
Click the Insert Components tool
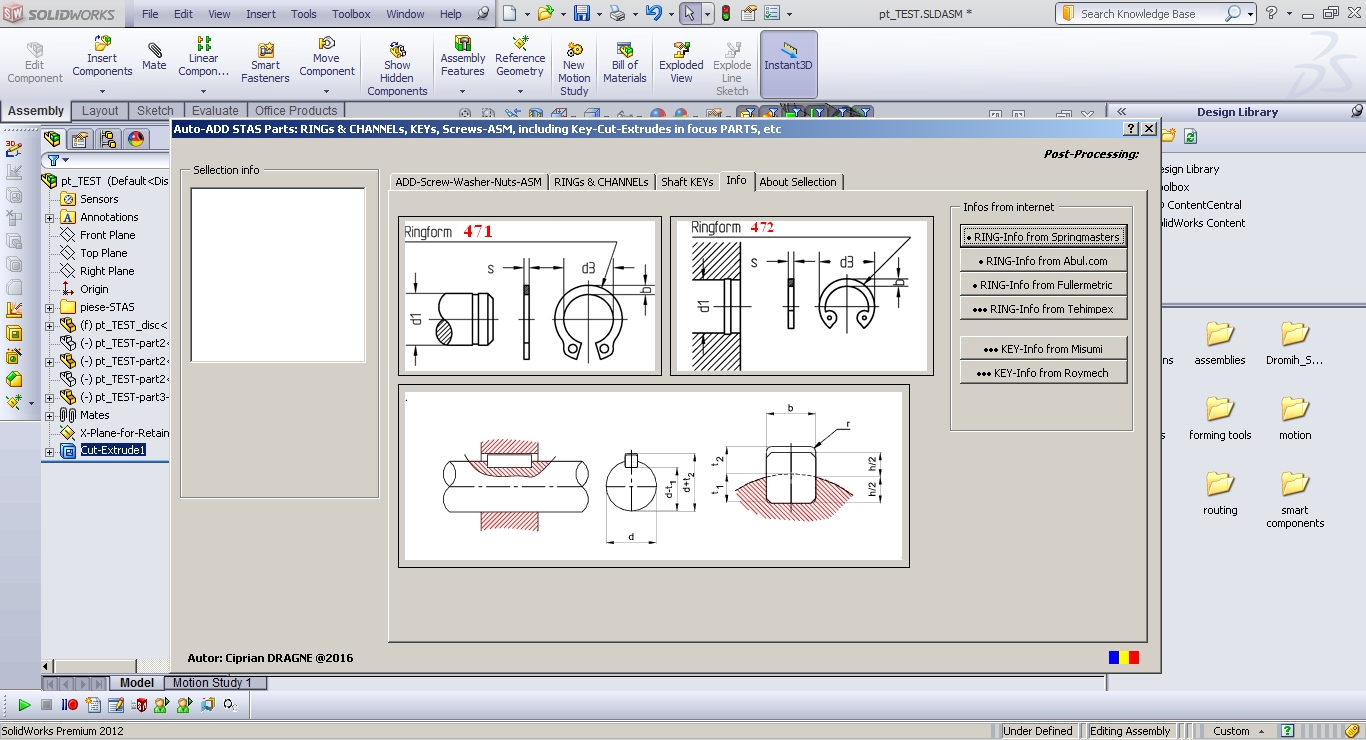[102, 57]
